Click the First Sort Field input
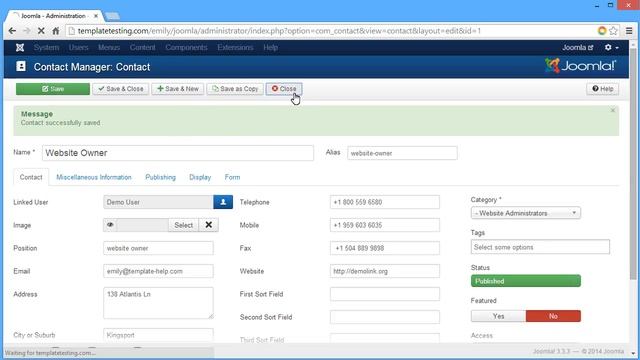 pyautogui.click(x=384, y=294)
